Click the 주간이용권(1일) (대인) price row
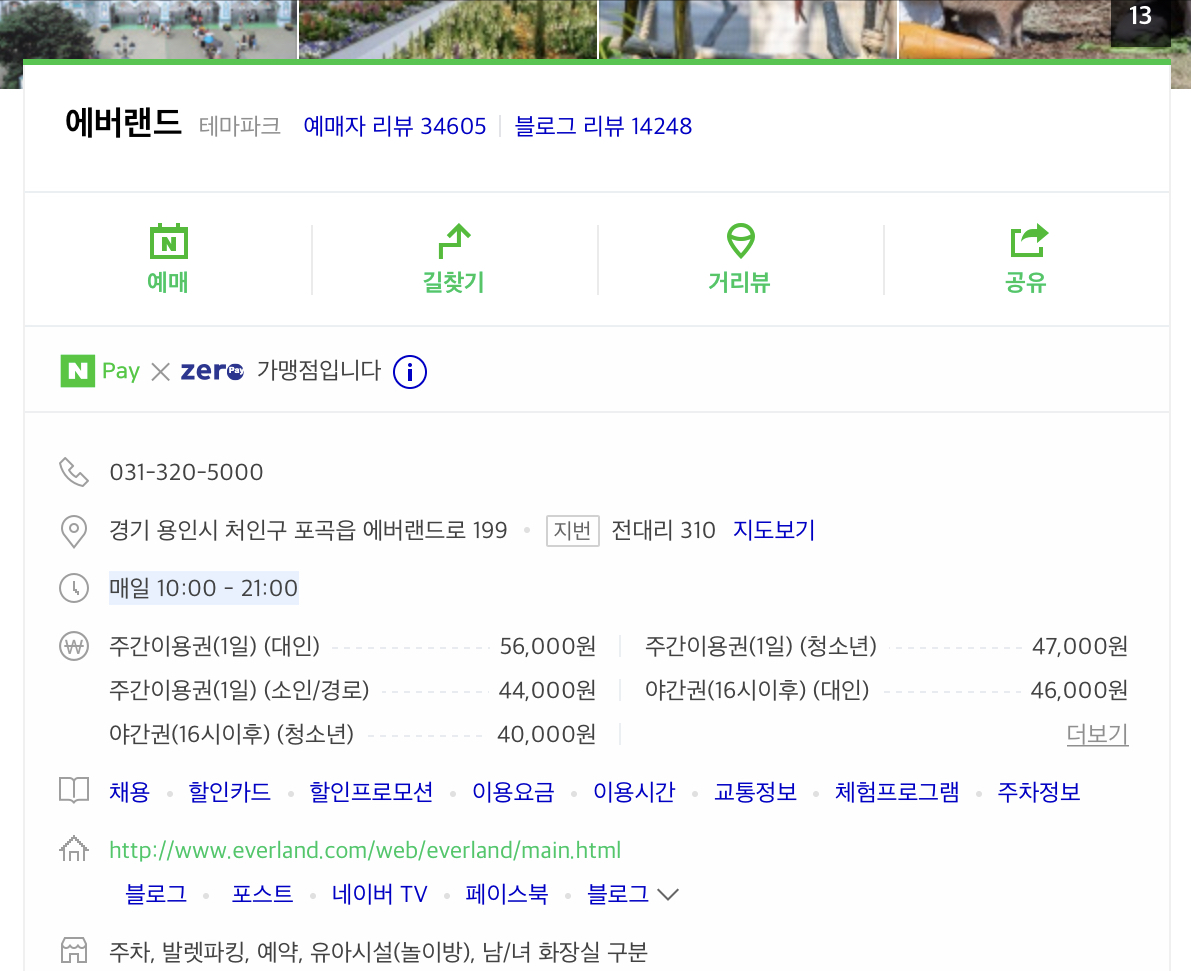This screenshot has height=971, width=1191. [352, 647]
